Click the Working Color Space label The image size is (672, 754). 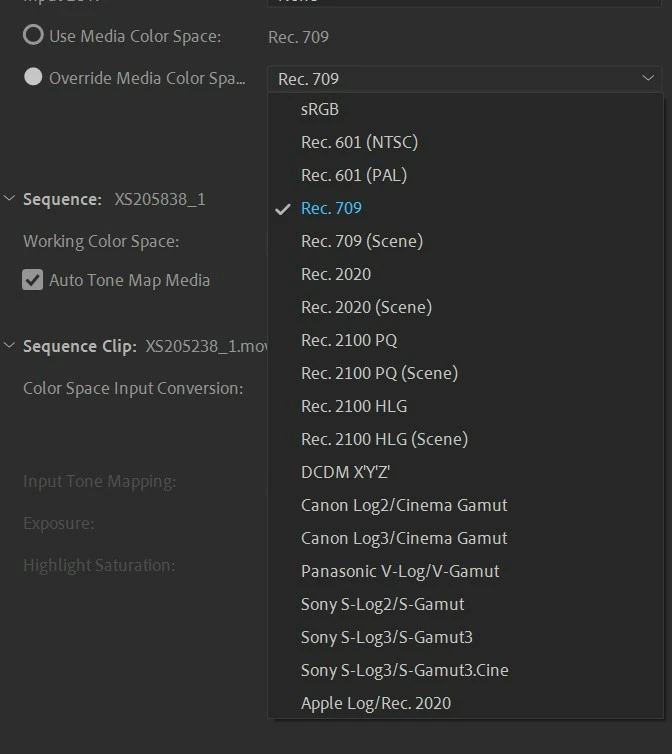tap(101, 241)
